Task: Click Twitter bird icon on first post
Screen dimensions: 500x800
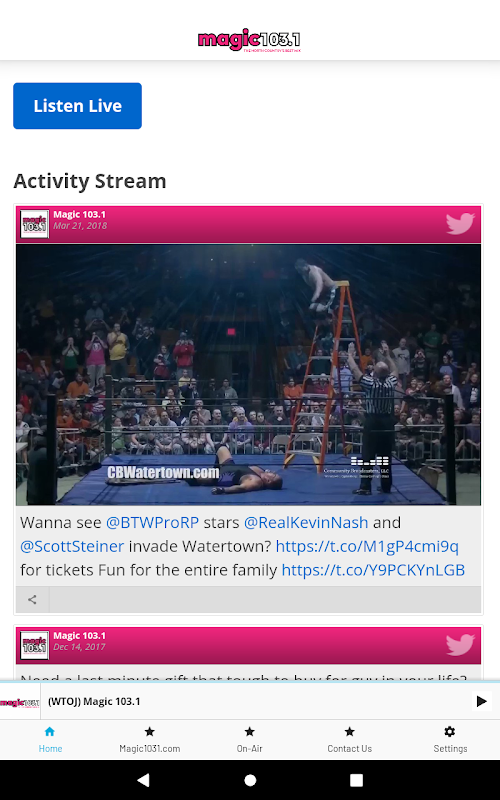Action: point(460,223)
